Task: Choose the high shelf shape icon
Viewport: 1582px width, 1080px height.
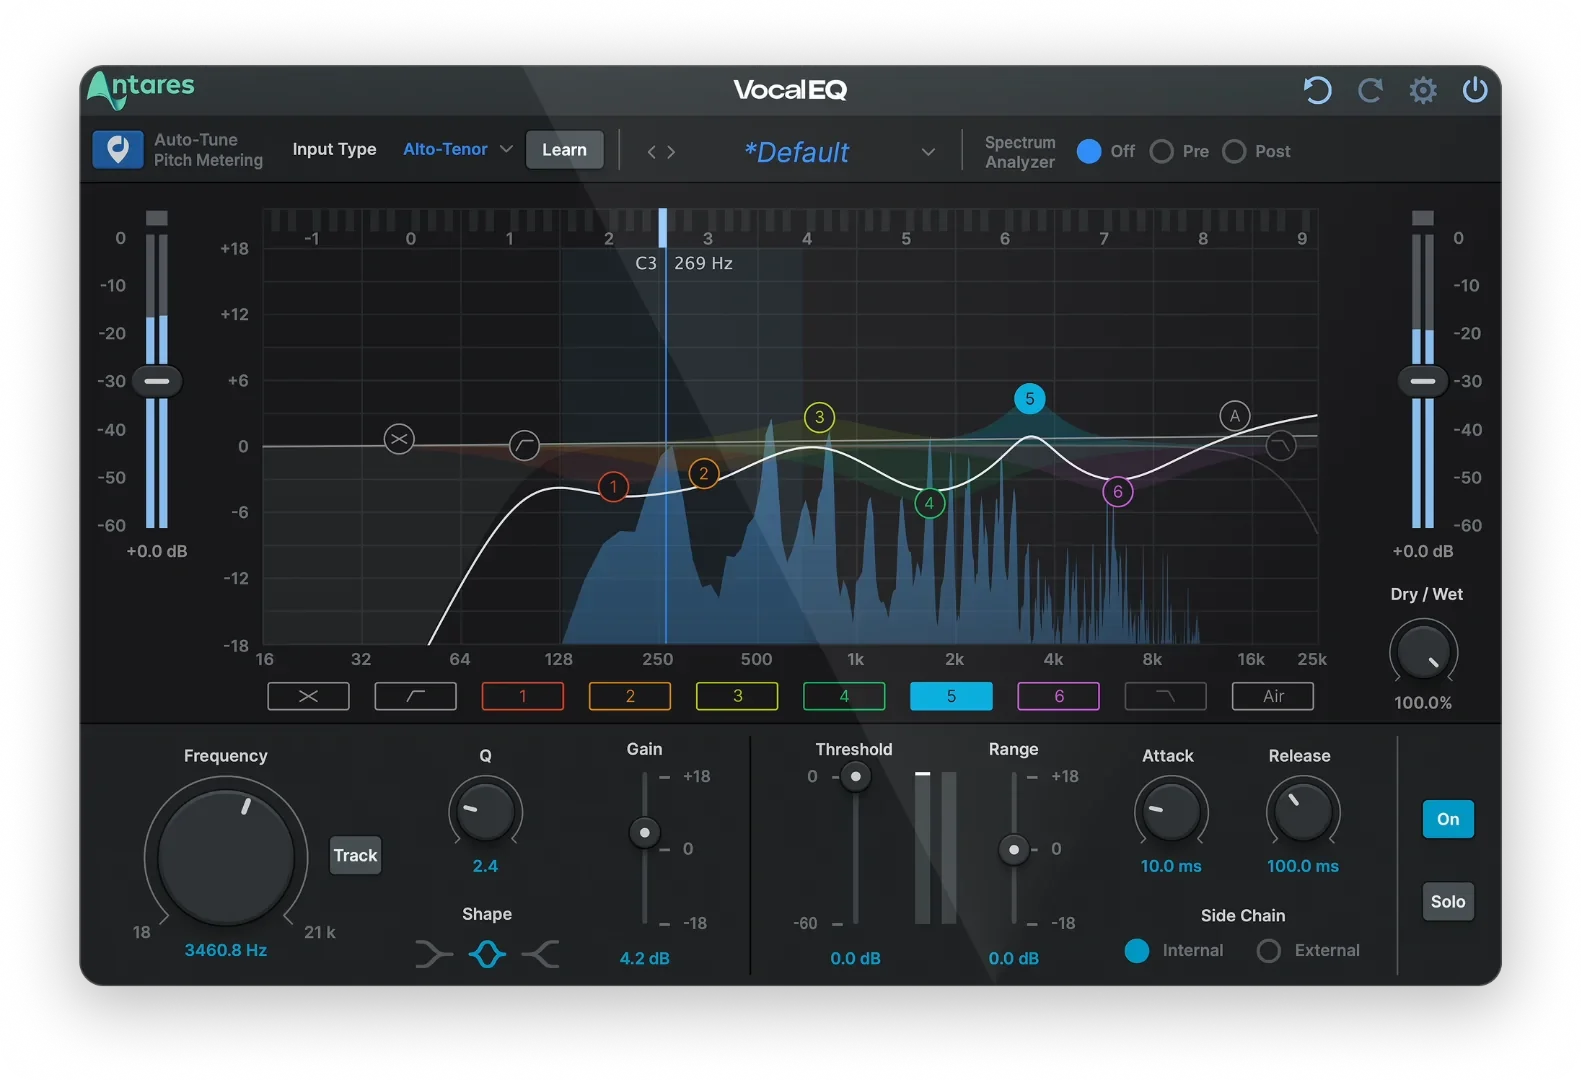Action: (x=541, y=954)
